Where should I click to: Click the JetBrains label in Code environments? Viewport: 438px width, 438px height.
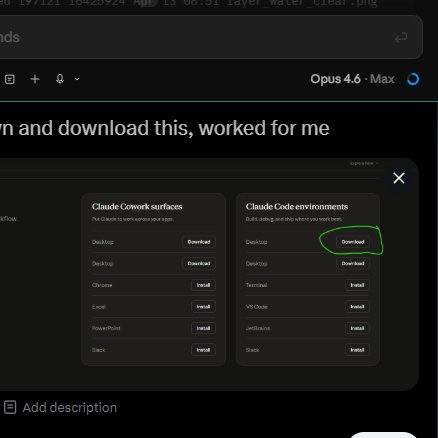point(258,328)
